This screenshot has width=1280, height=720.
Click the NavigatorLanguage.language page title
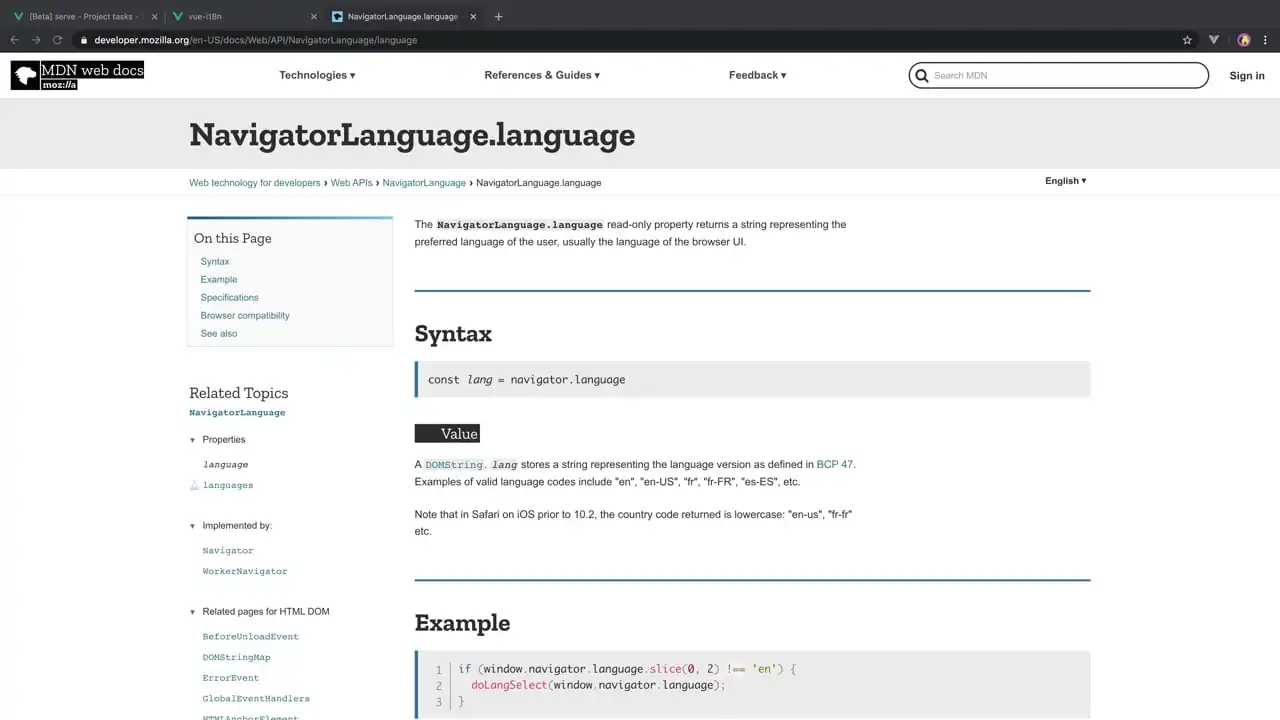(412, 135)
